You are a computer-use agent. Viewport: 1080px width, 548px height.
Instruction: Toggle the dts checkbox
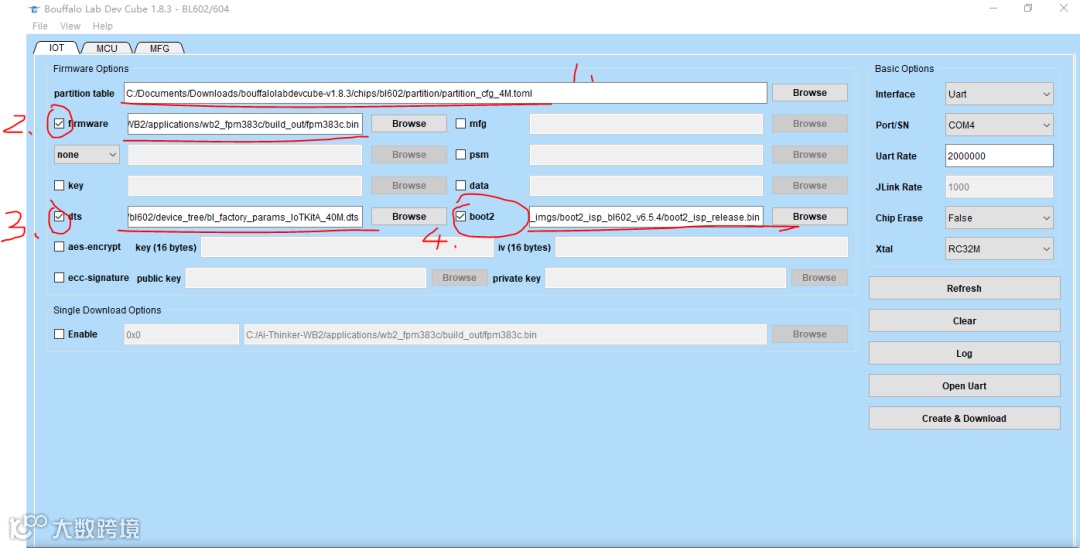(59, 216)
